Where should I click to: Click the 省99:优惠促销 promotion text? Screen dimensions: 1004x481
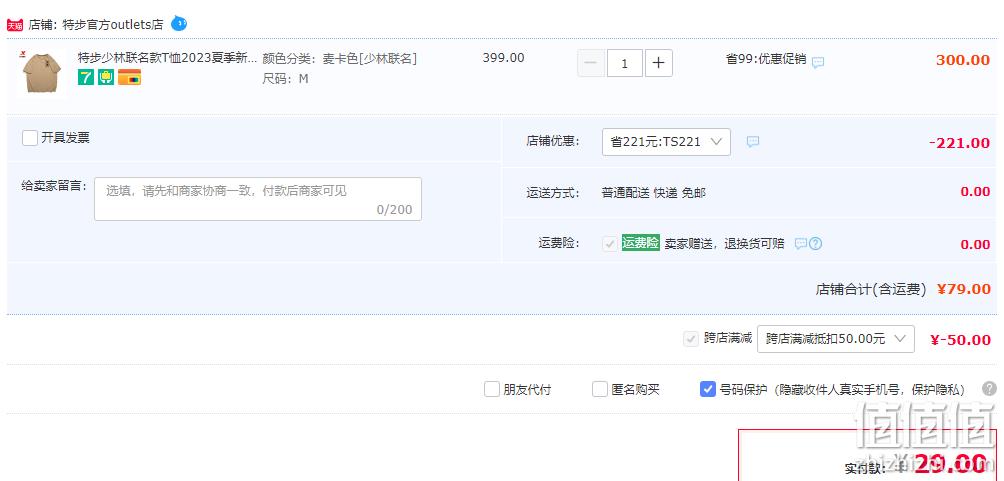pos(765,59)
